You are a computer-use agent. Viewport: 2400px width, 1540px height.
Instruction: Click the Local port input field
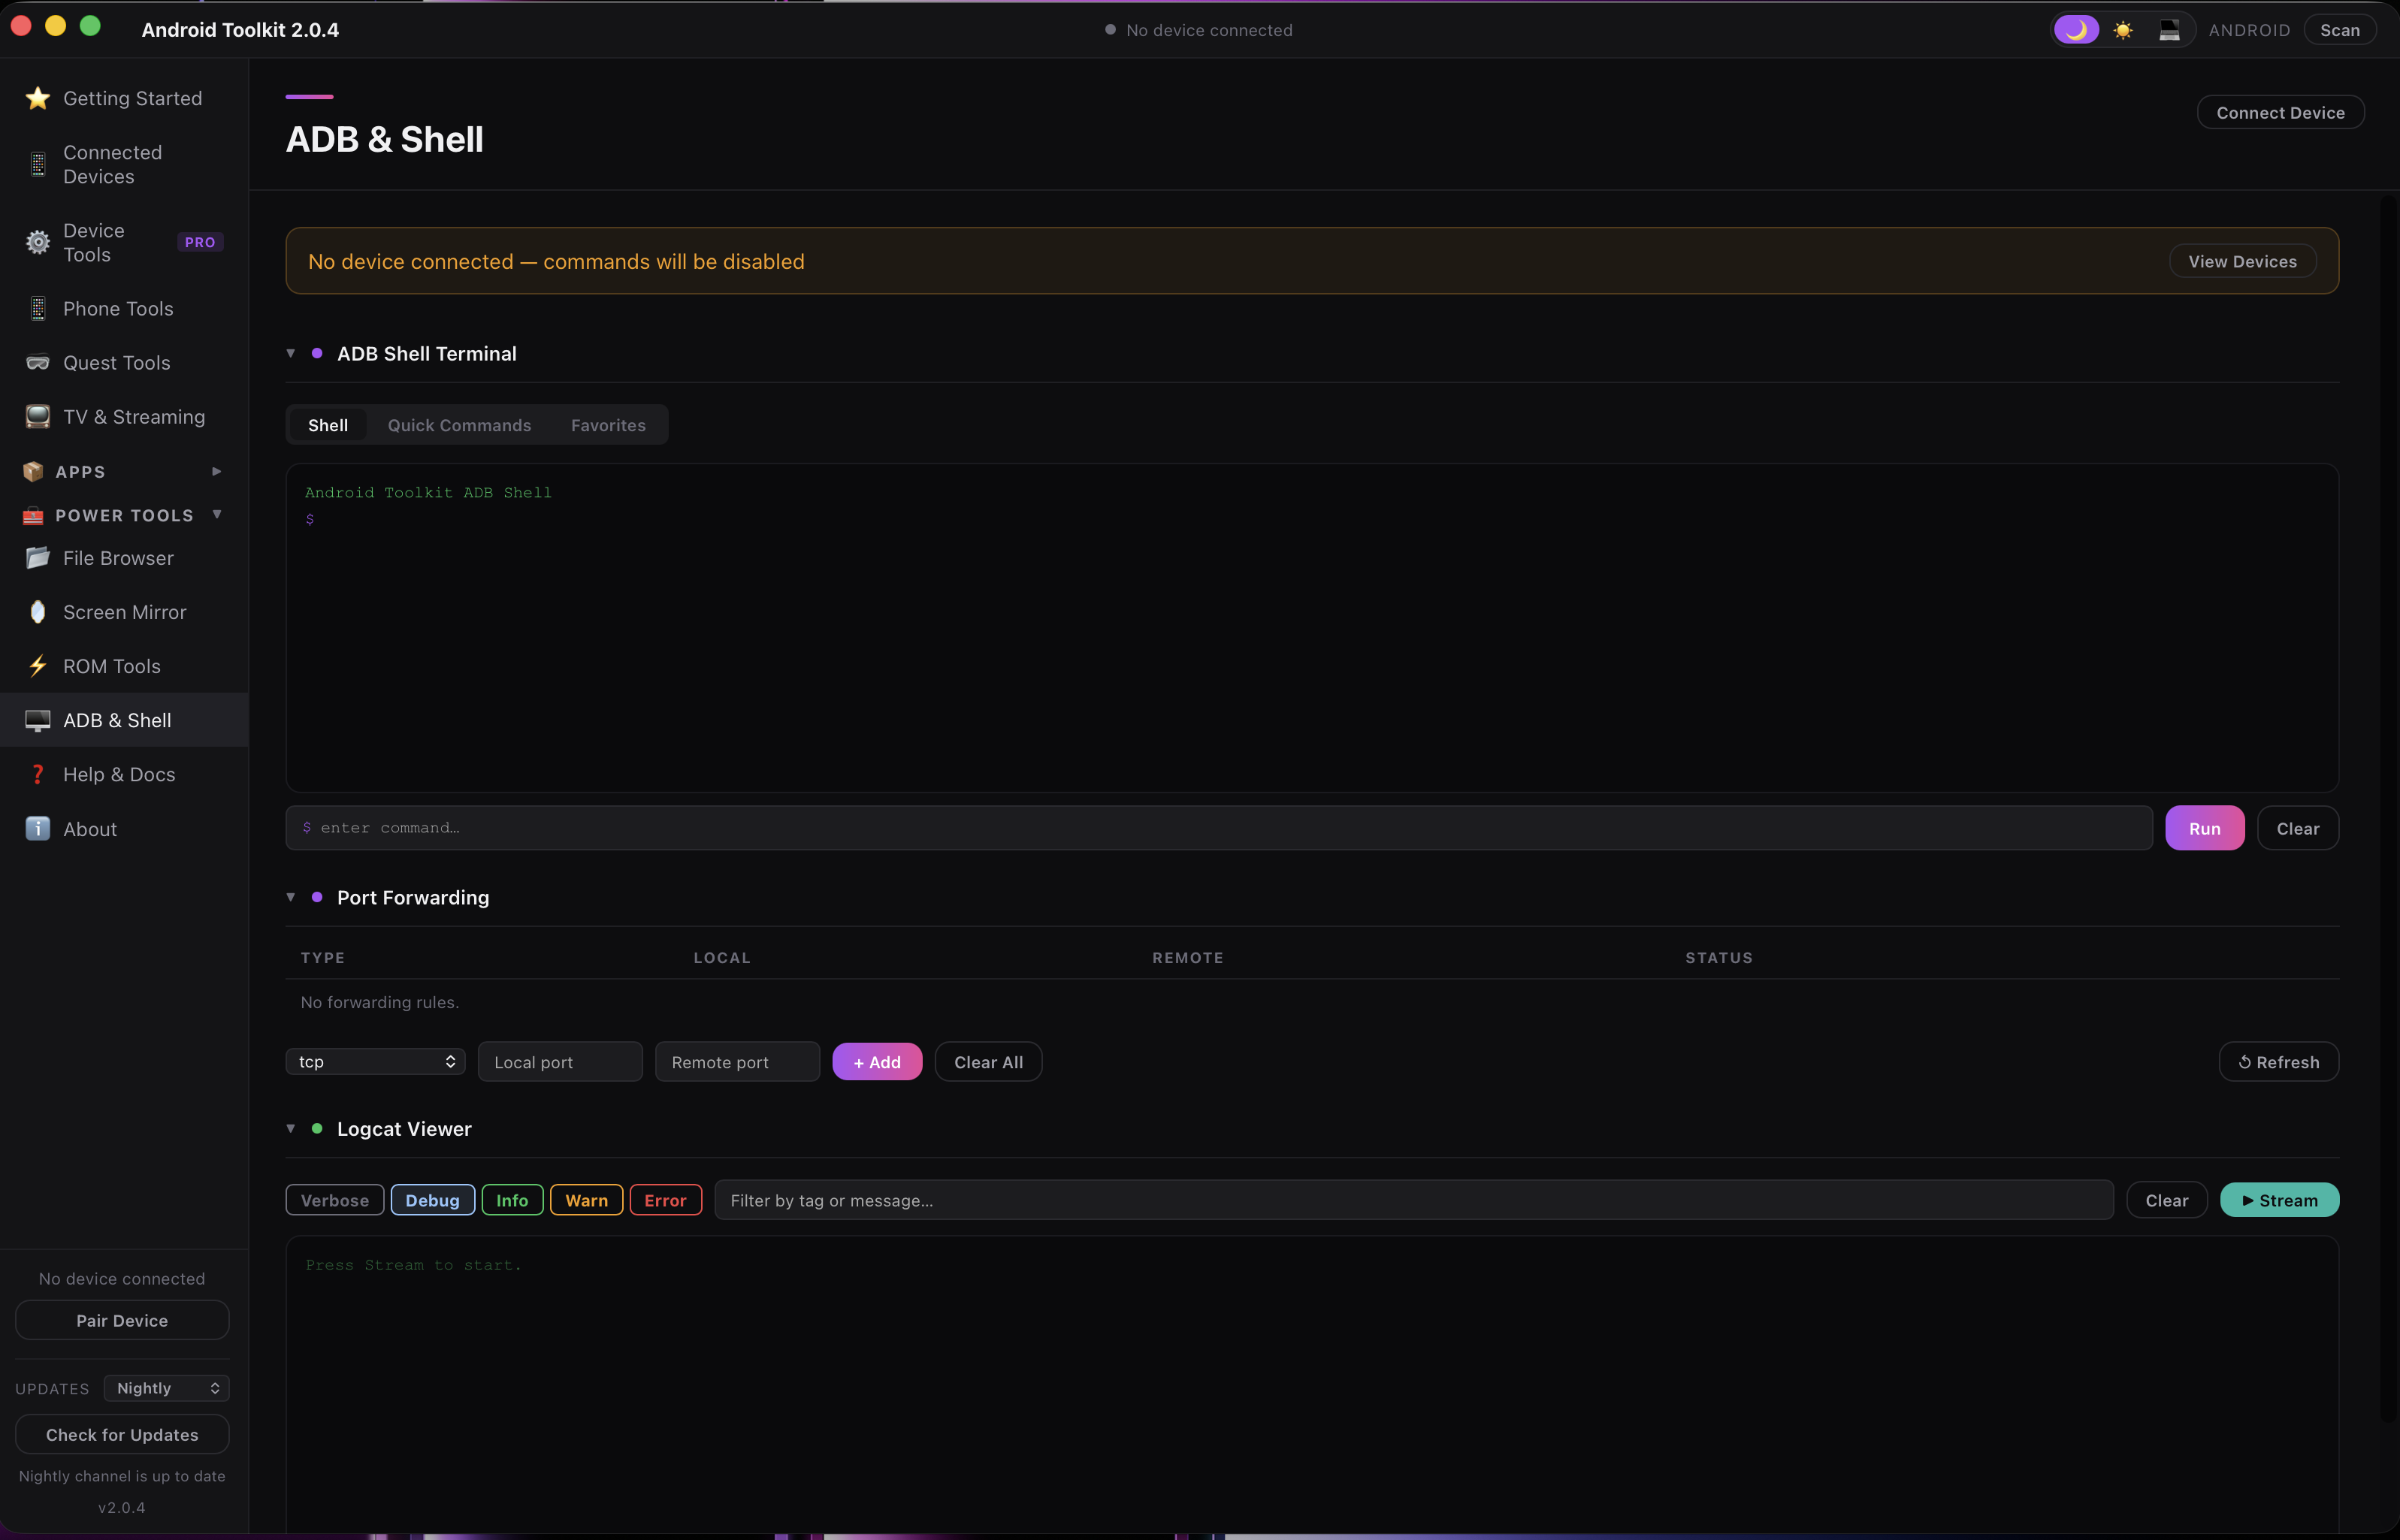[x=560, y=1062]
